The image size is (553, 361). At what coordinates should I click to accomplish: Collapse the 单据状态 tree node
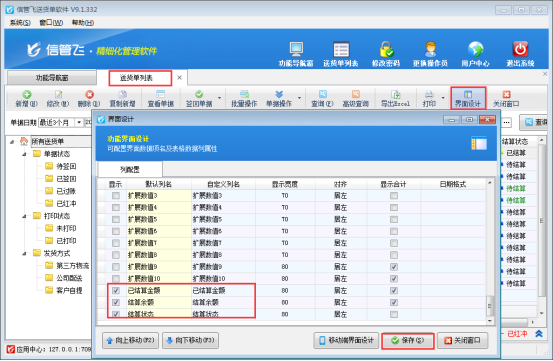tap(24, 154)
